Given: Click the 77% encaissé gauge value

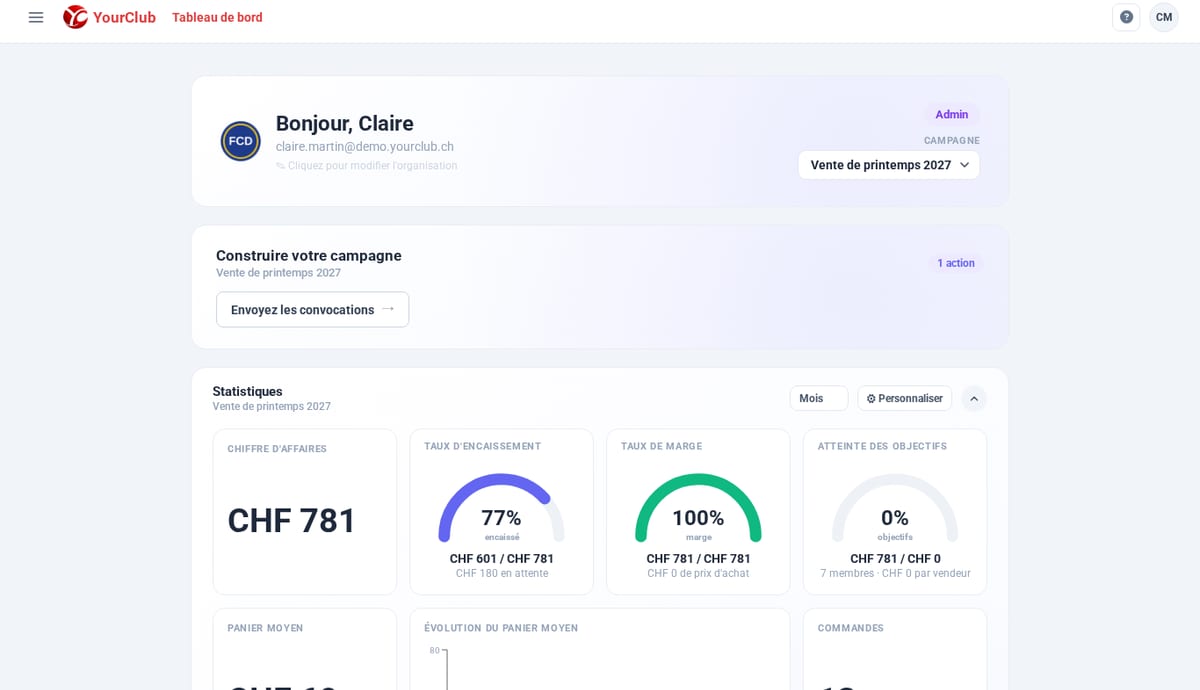Looking at the screenshot, I should (501, 518).
